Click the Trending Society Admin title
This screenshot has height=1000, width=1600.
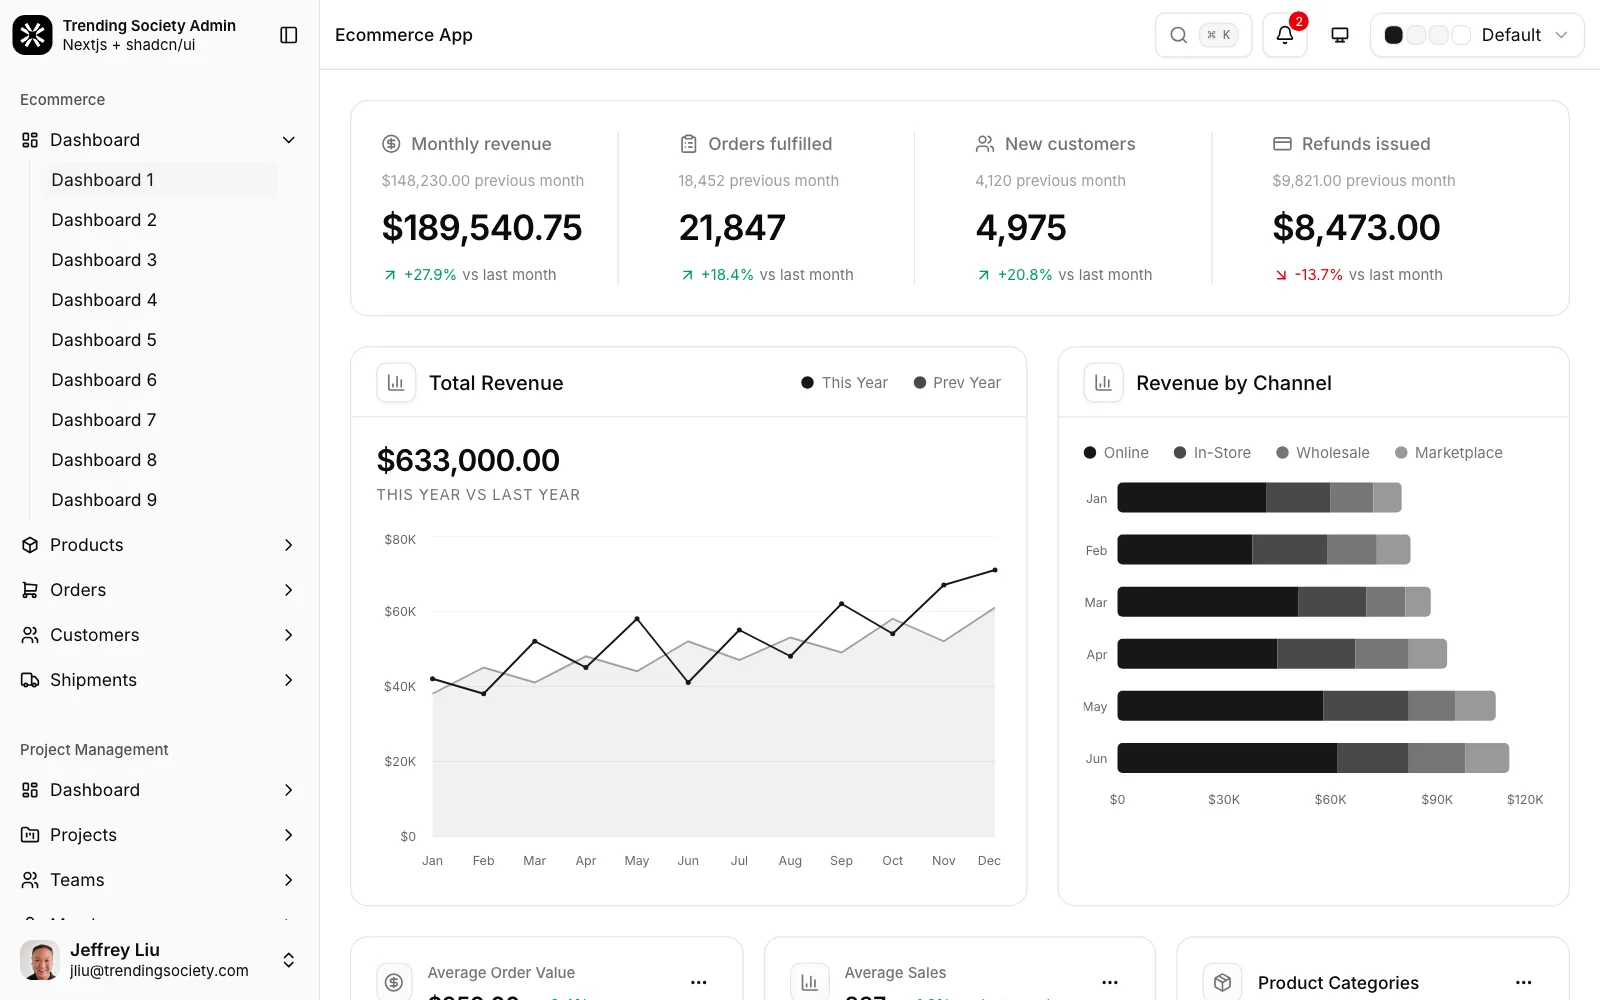tap(149, 26)
